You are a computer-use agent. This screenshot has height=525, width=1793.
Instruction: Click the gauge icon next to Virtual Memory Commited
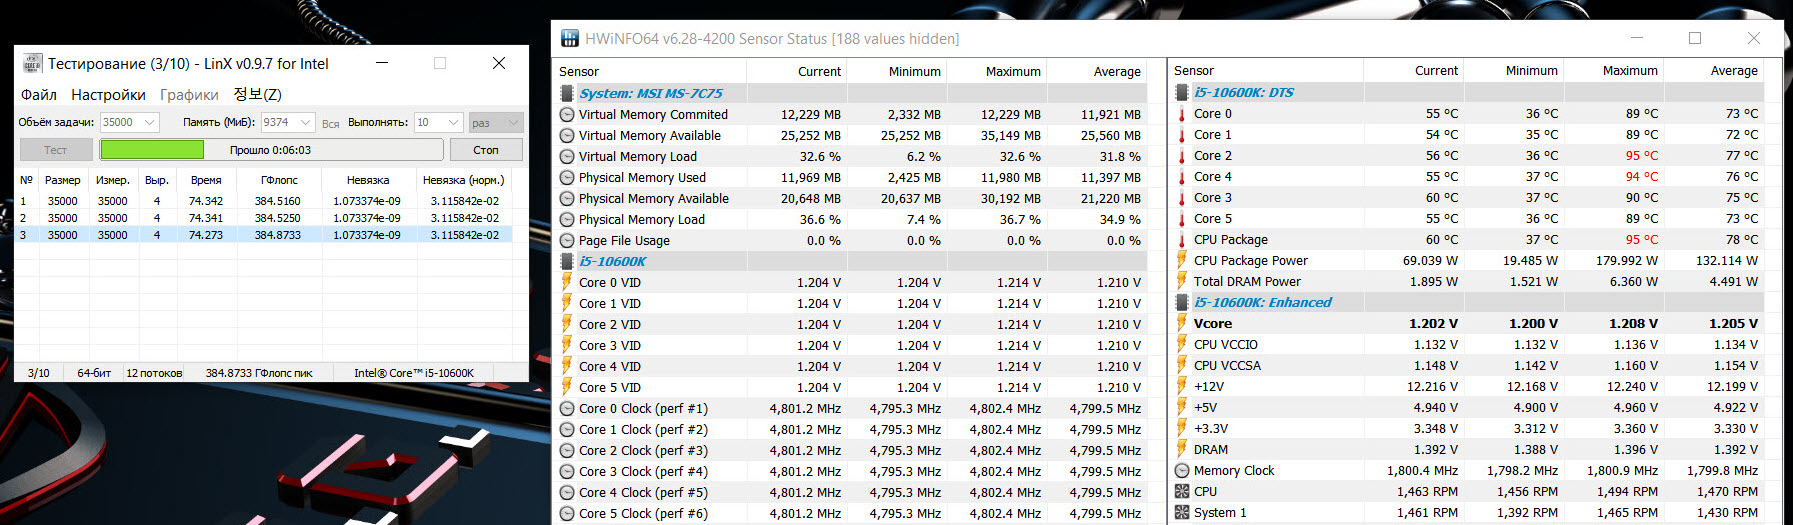[567, 114]
